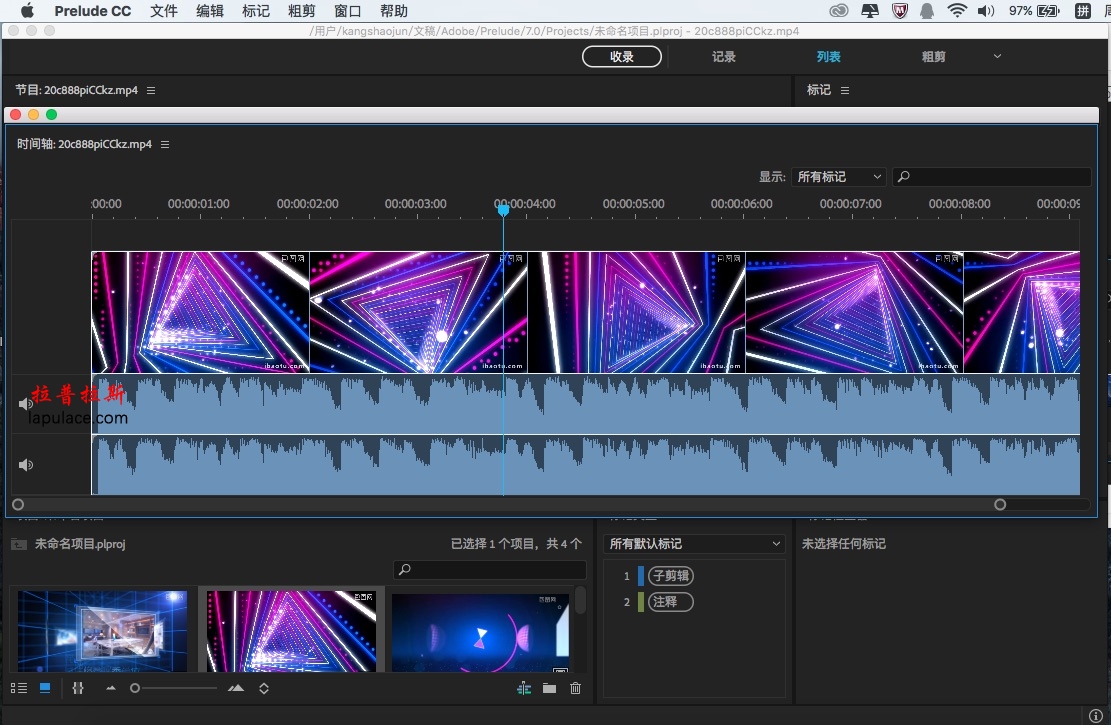Open the sort order up-down arrows
The image size is (1111, 725).
click(x=264, y=688)
